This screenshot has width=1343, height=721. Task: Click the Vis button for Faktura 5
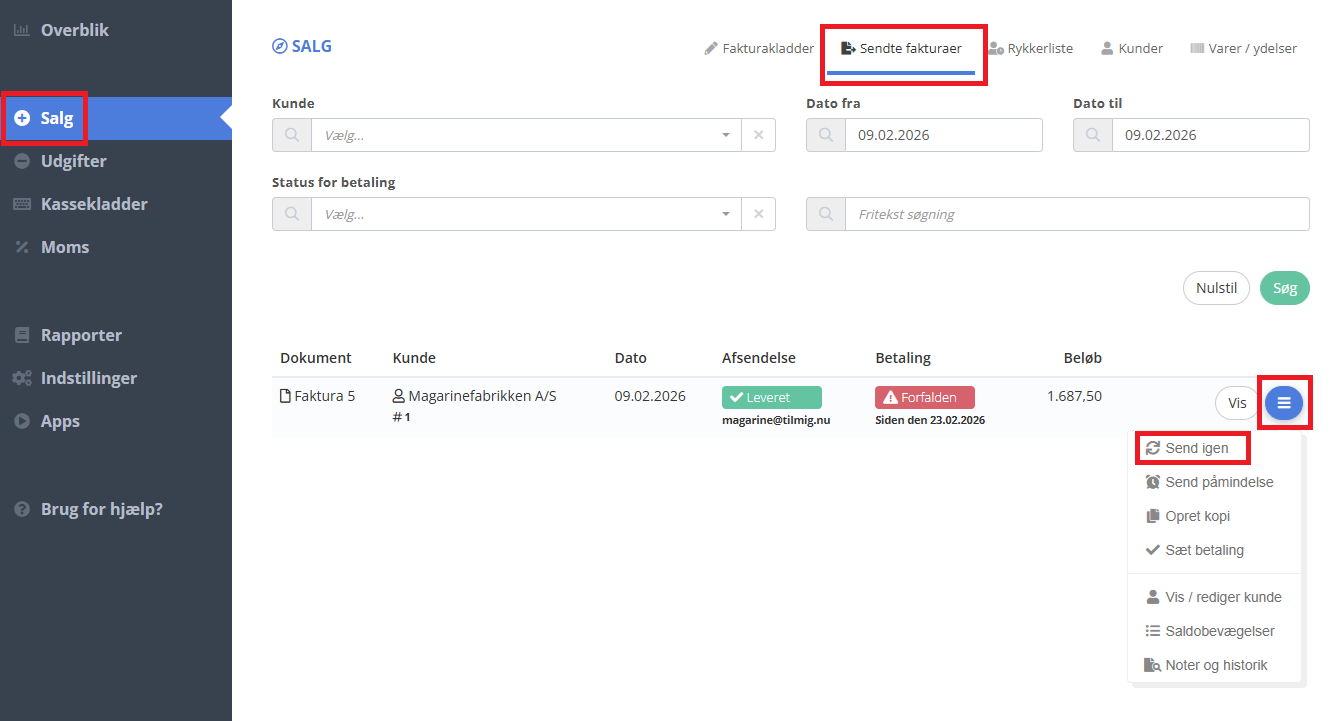(x=1237, y=403)
